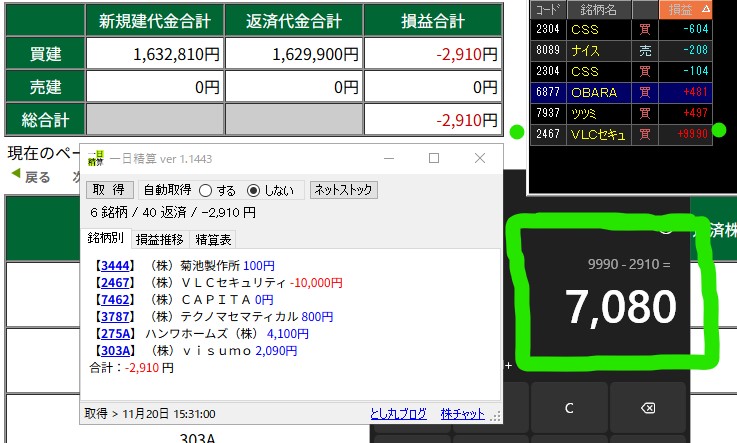Viewport: 737px width, 443px height.
Task: Click the 2467 VLCセキュリティ code link
Action: (116, 282)
